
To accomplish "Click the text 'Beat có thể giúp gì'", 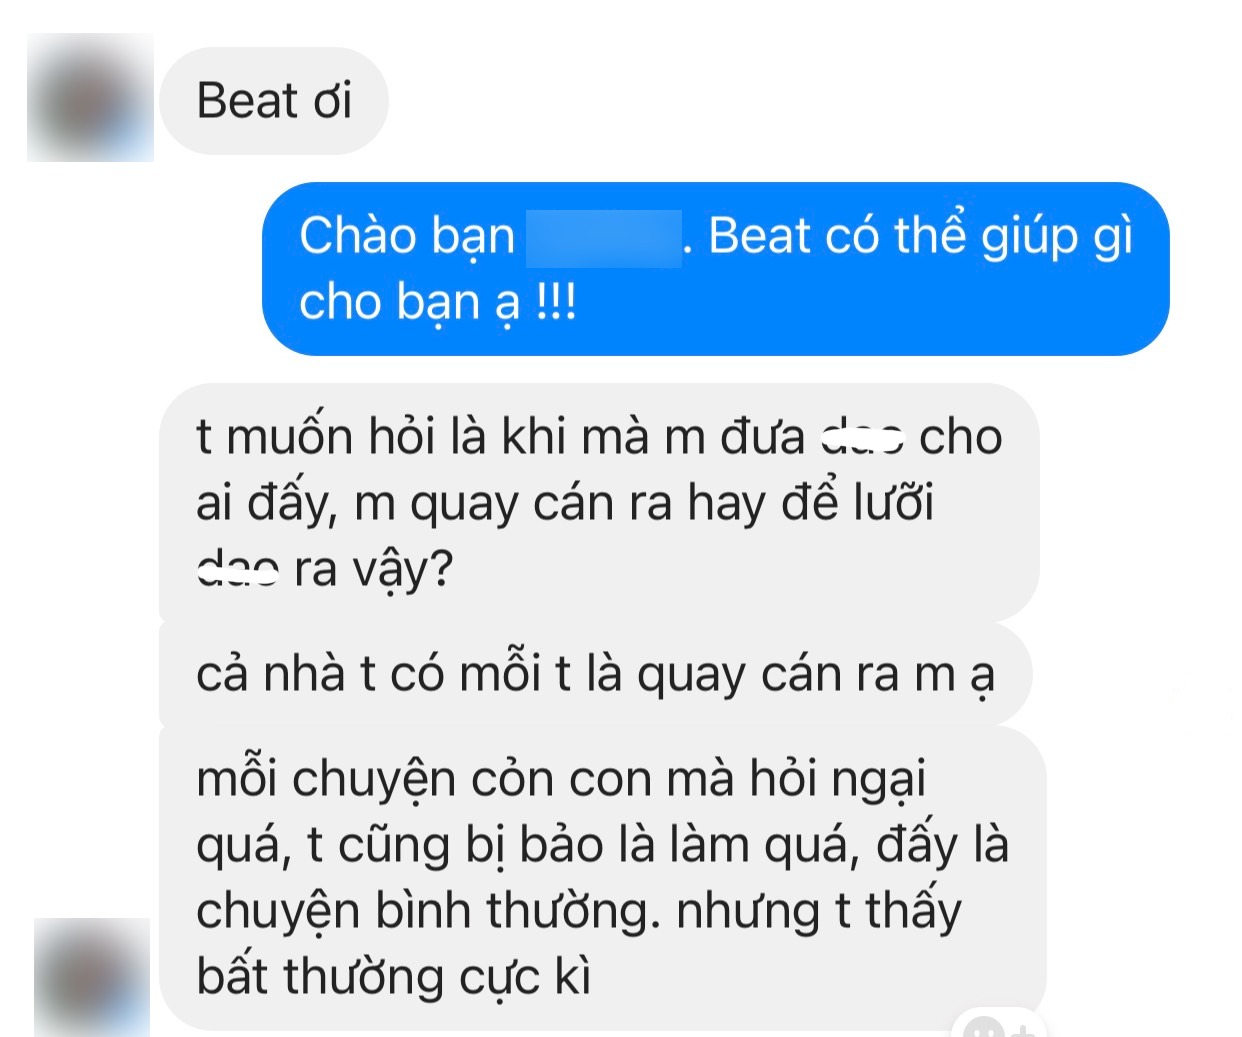I will coord(921,237).
